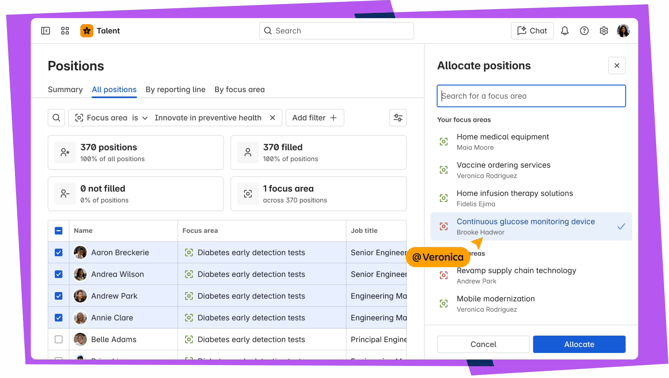Switch to the Summary tab
669x378 pixels.
pyautogui.click(x=65, y=90)
